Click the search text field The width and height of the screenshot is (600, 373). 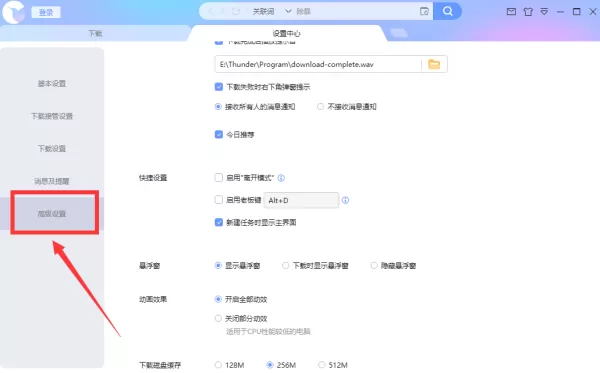[356, 11]
